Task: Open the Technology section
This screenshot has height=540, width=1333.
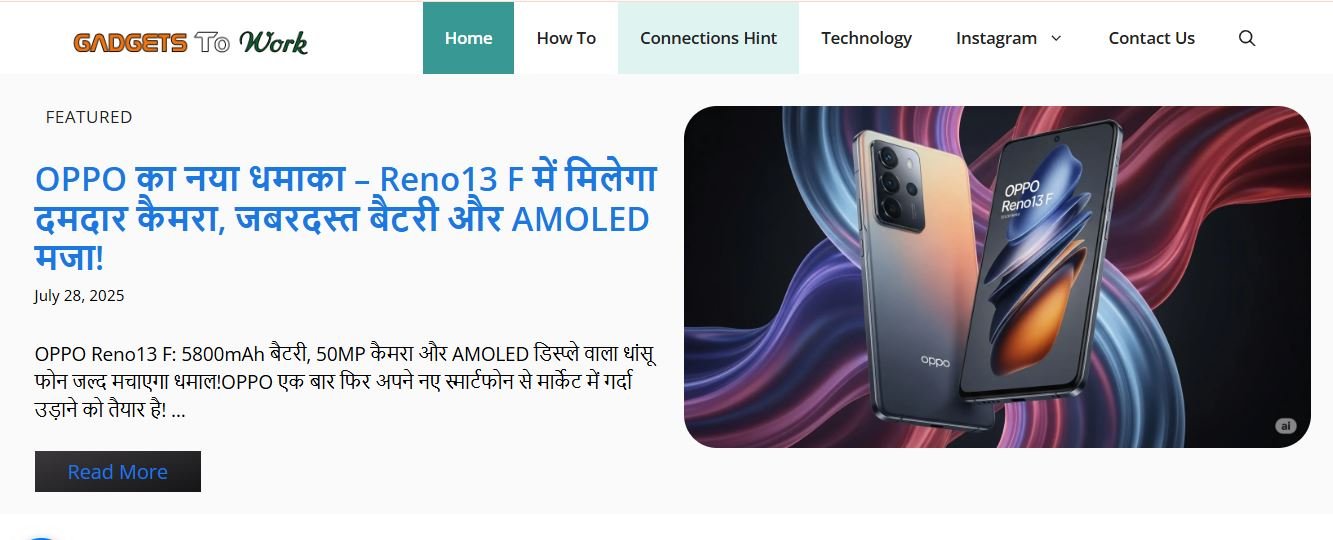Action: [x=866, y=38]
